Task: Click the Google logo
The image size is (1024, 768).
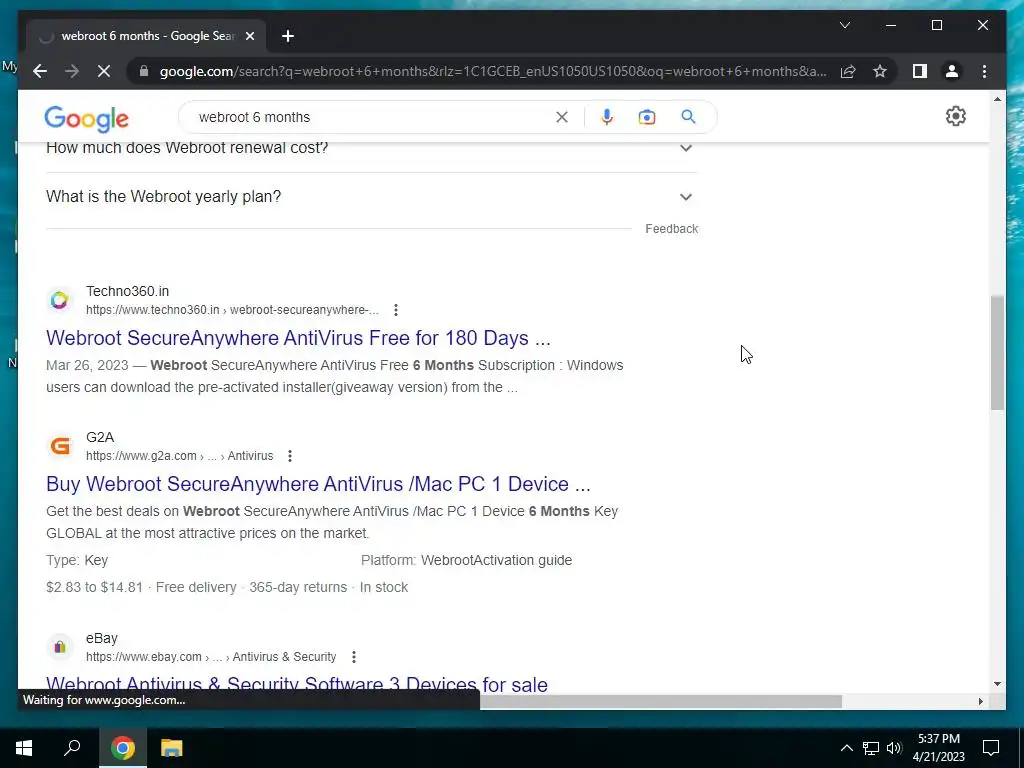Action: pyautogui.click(x=86, y=118)
